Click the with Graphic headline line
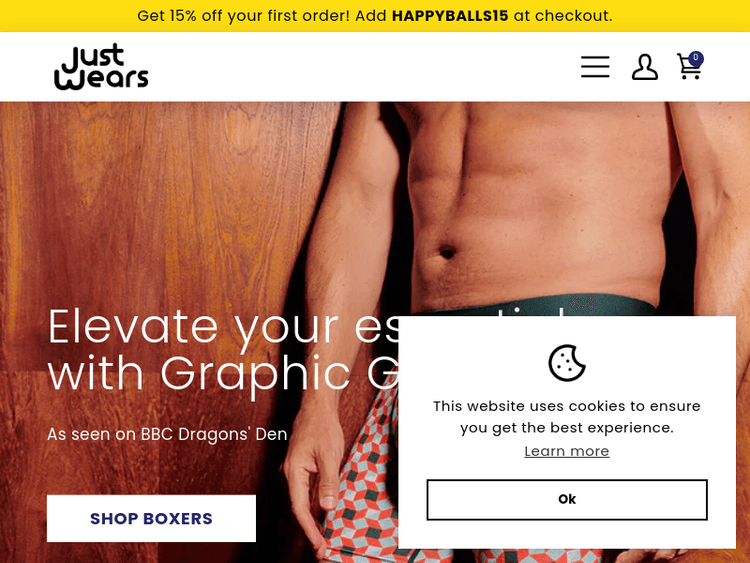750x563 pixels. click(223, 373)
